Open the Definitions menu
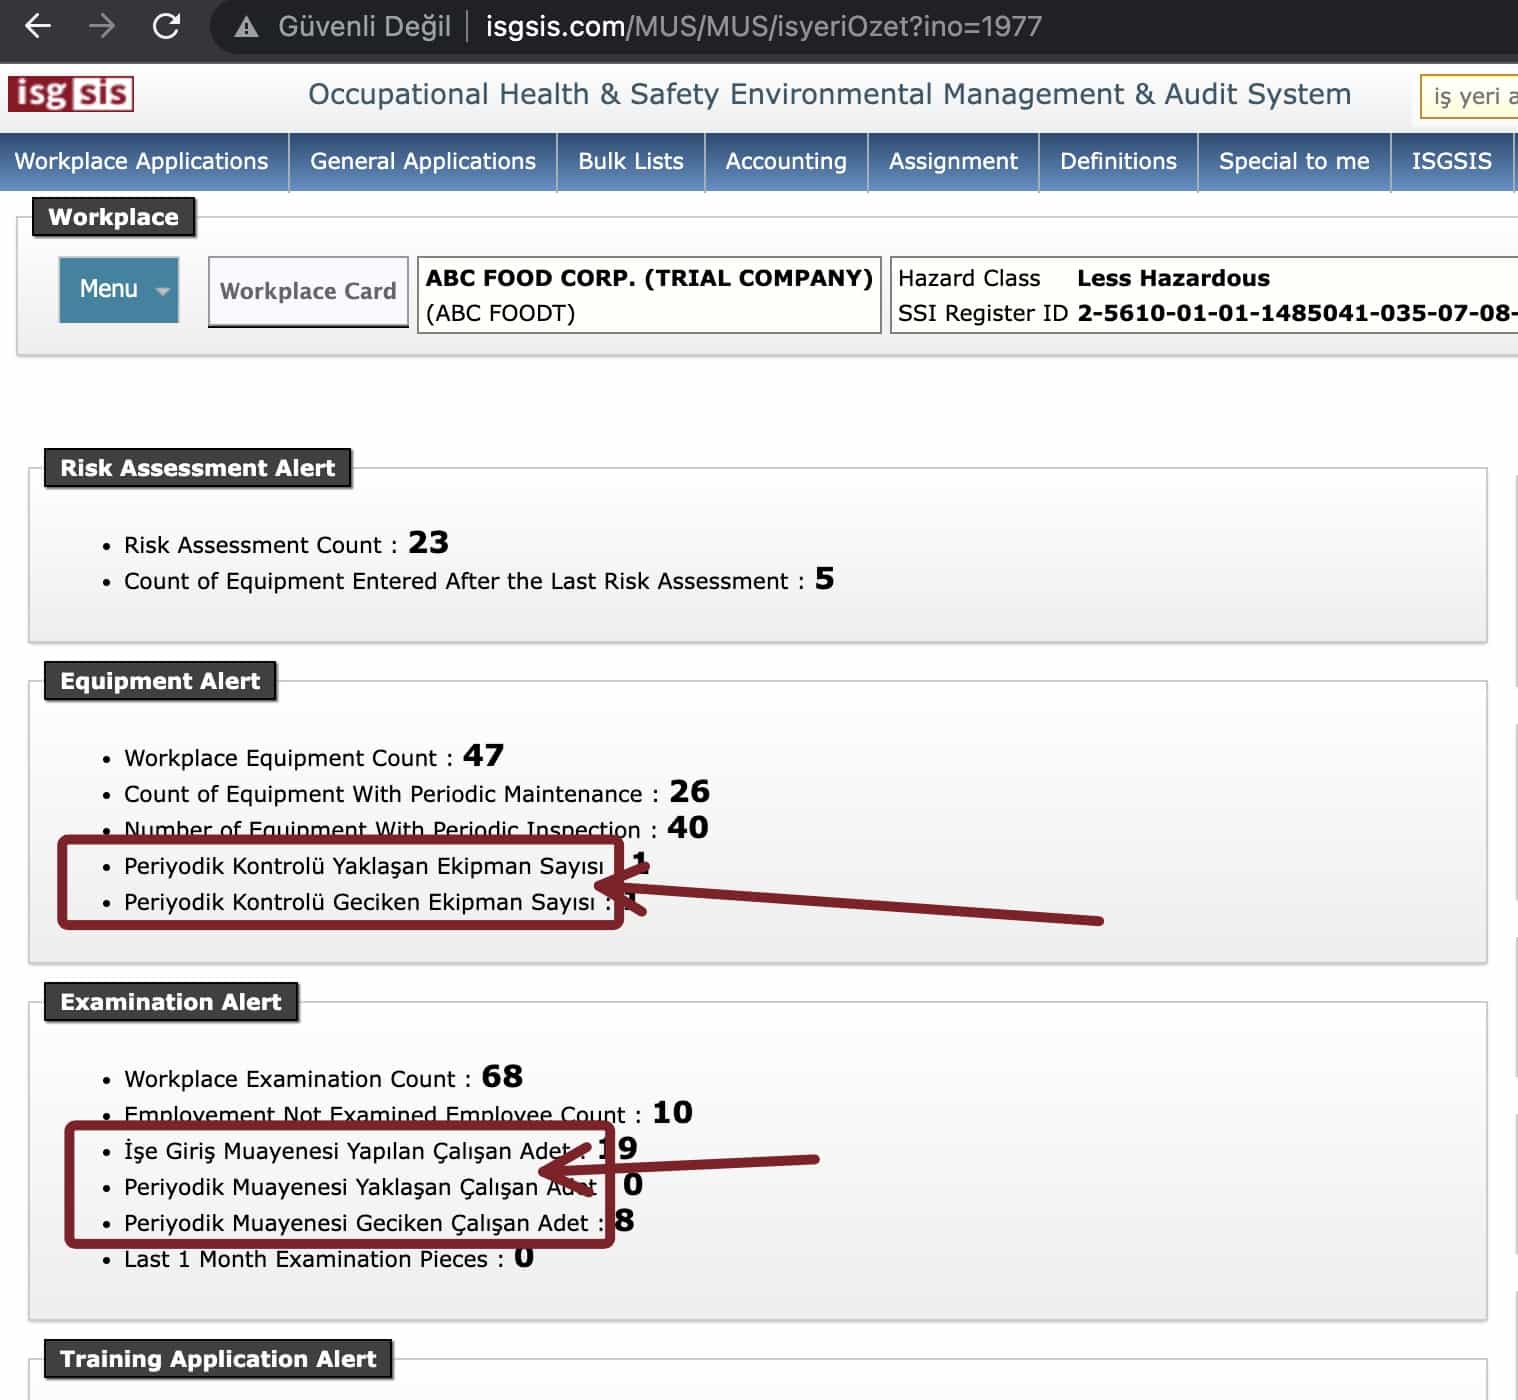 click(x=1117, y=161)
